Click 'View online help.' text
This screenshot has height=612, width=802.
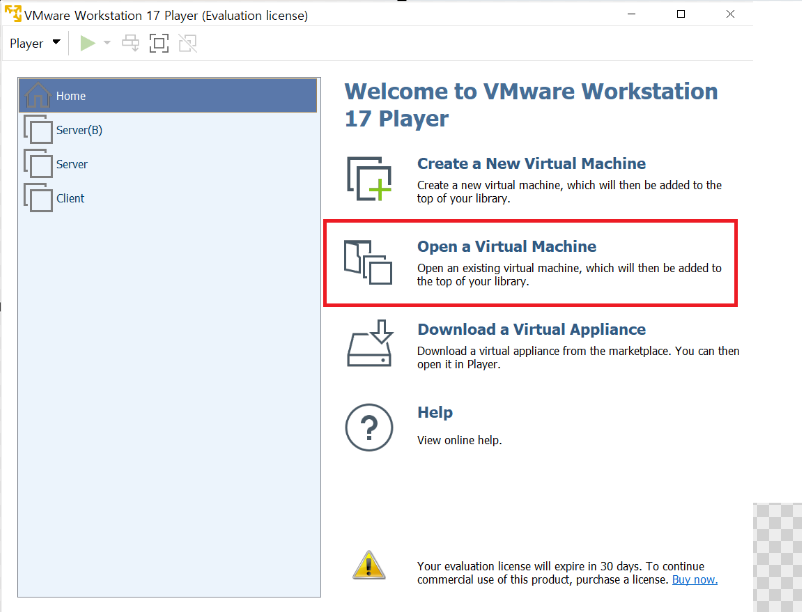pos(459,440)
